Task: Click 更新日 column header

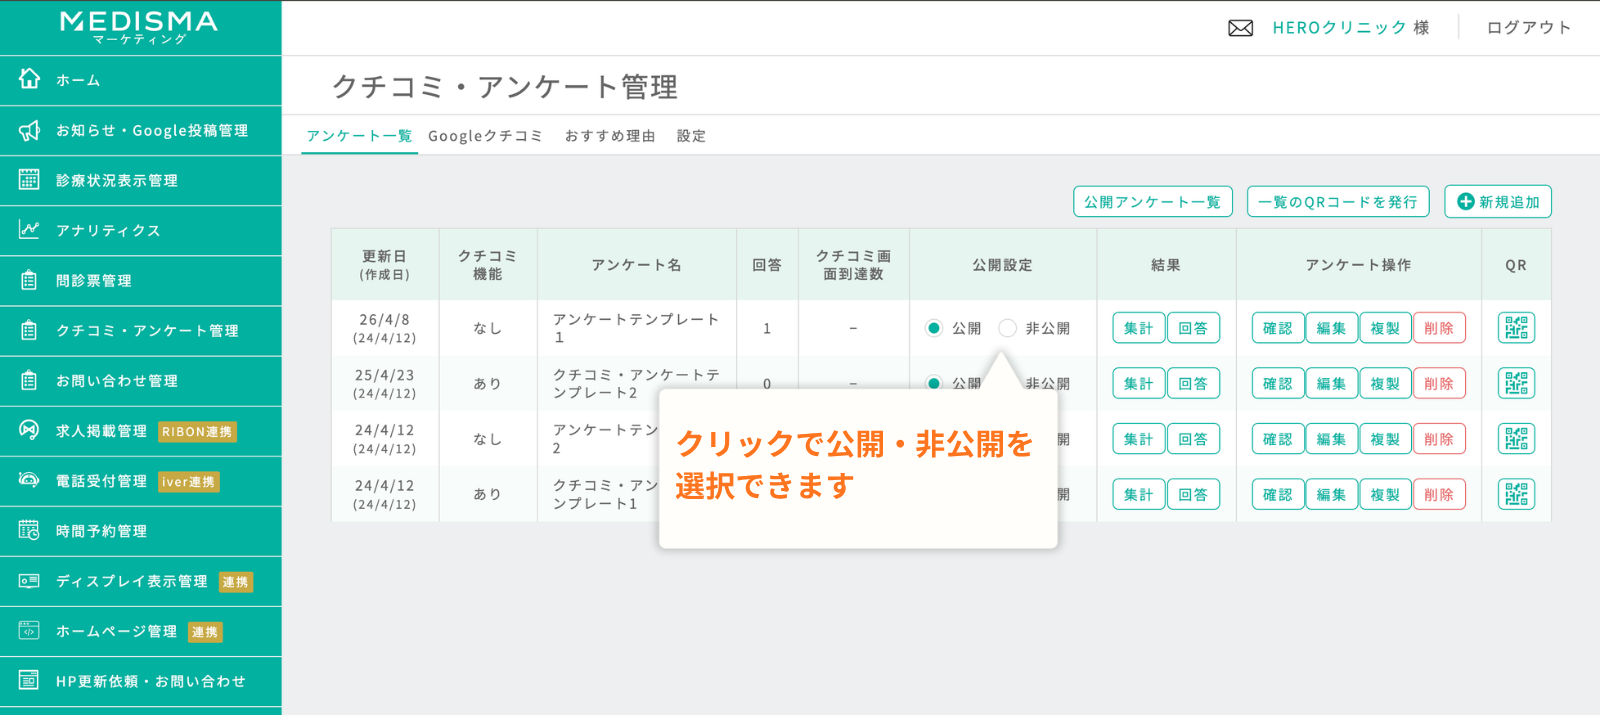Action: [385, 265]
